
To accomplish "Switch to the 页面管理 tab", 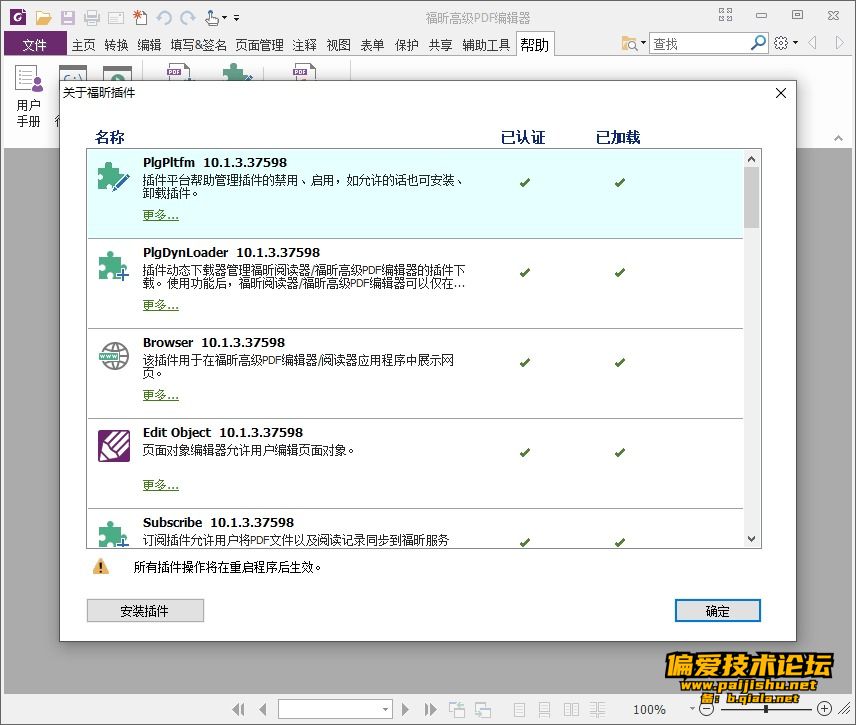I will 259,45.
